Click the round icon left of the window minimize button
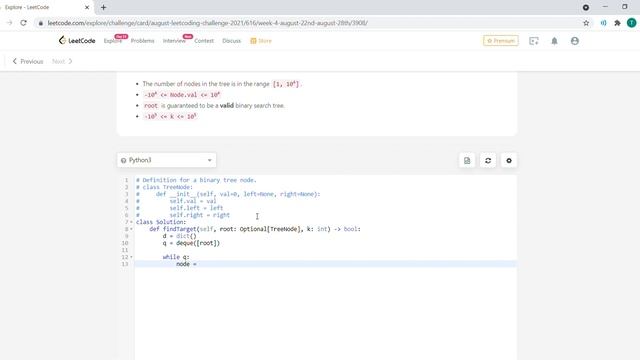Viewport: 640px width, 360px height. pos(586,7)
